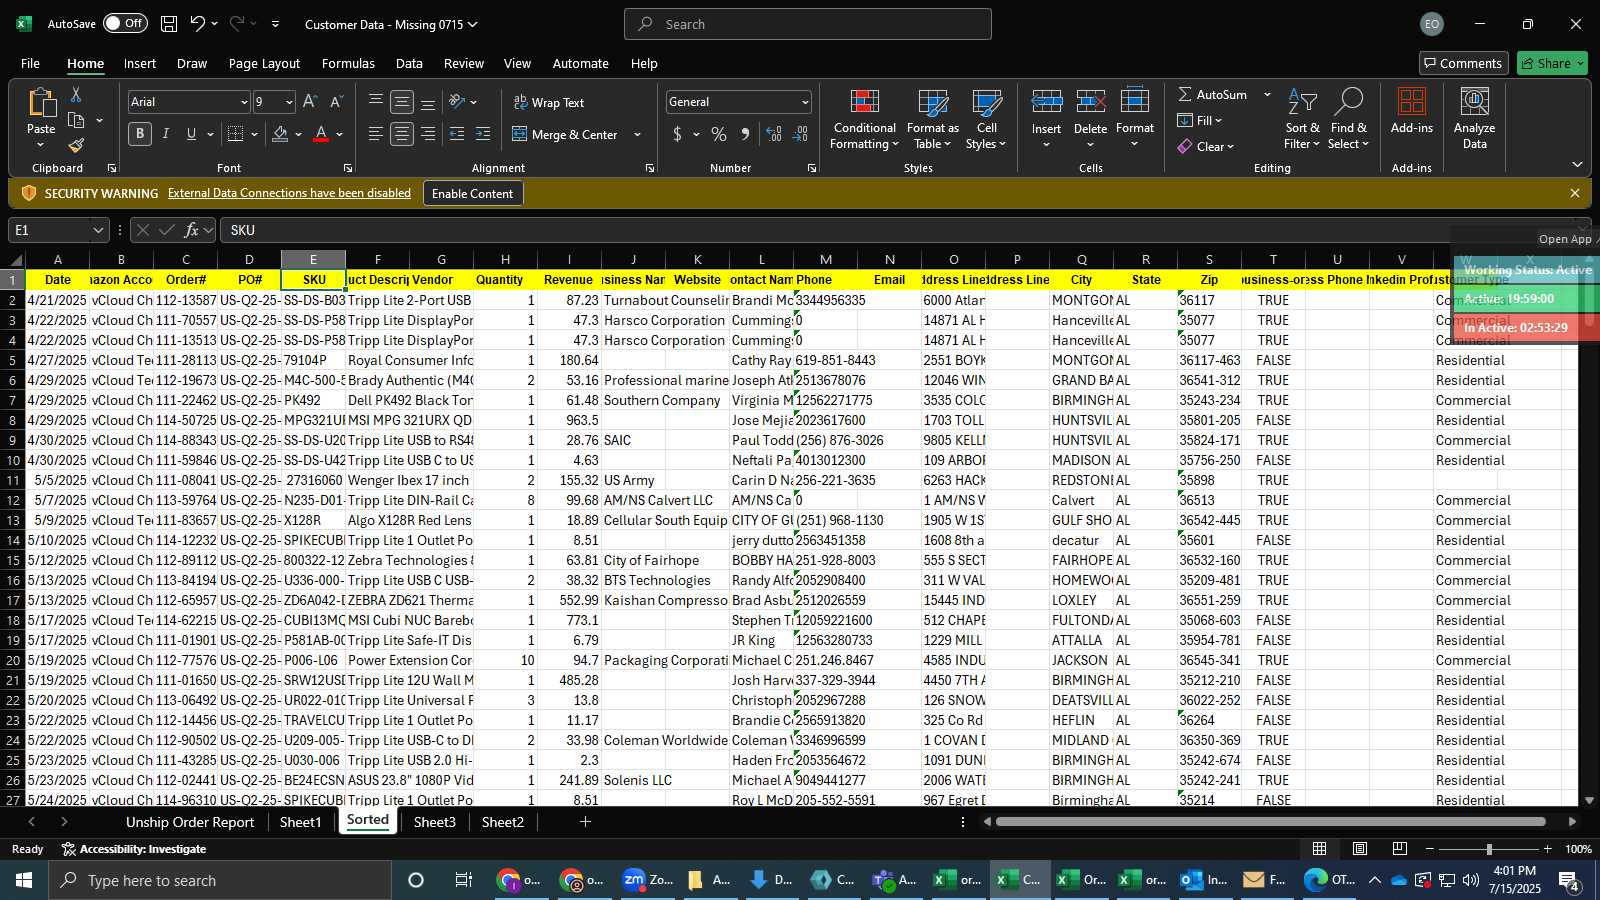Toggle Italic formatting
Viewport: 1600px width, 900px height.
[166, 134]
